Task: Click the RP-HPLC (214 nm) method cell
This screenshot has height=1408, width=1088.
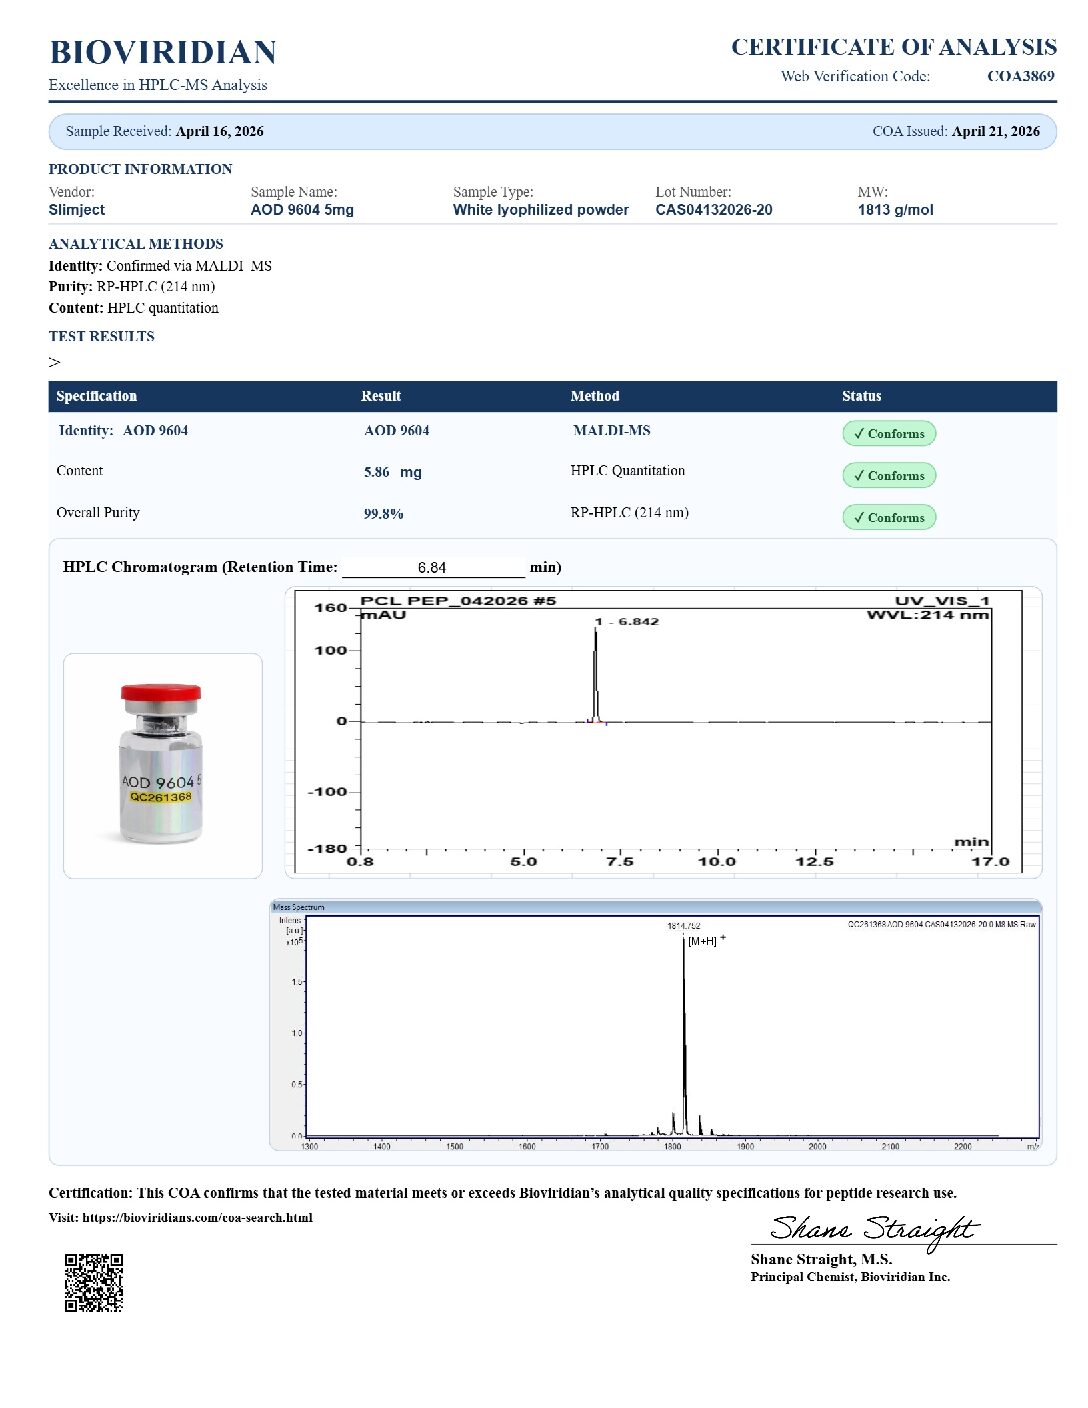Action: point(630,512)
